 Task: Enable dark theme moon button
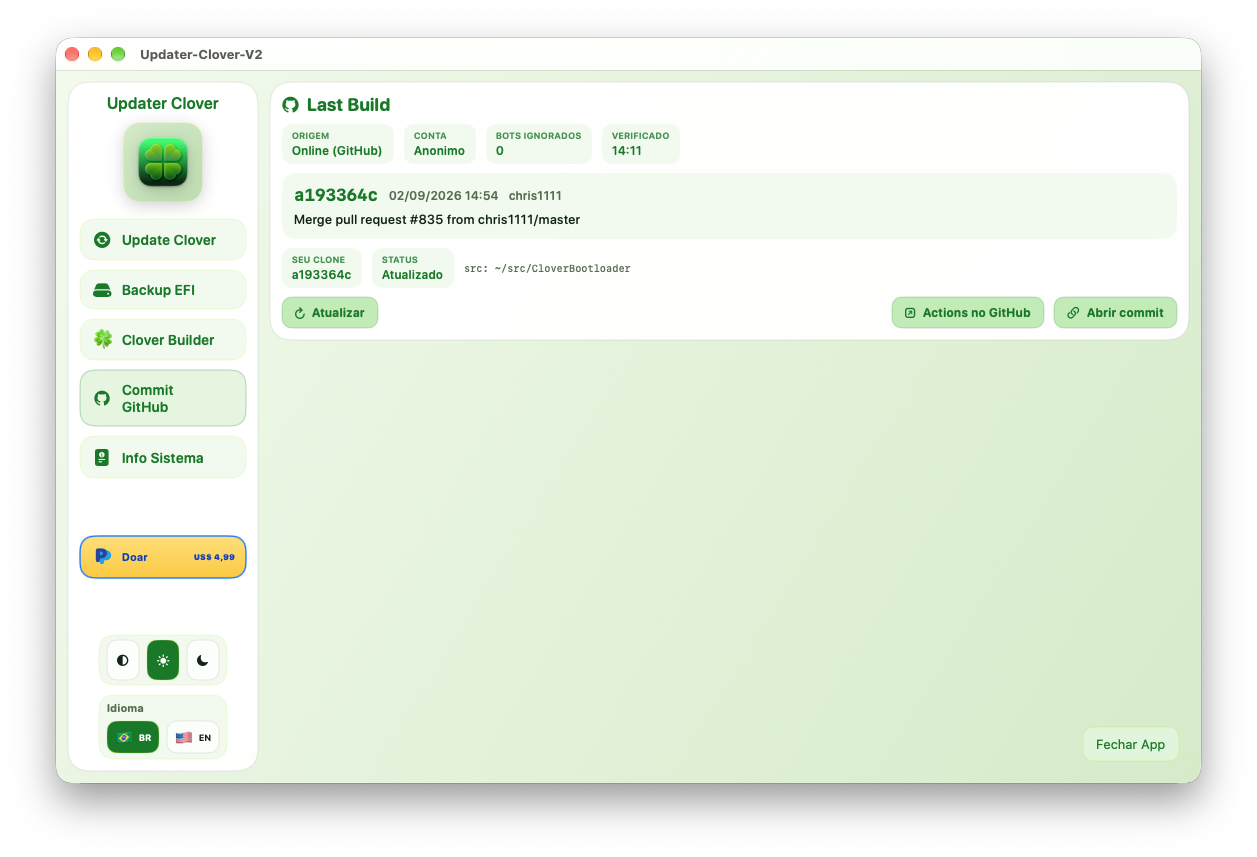[x=203, y=660]
